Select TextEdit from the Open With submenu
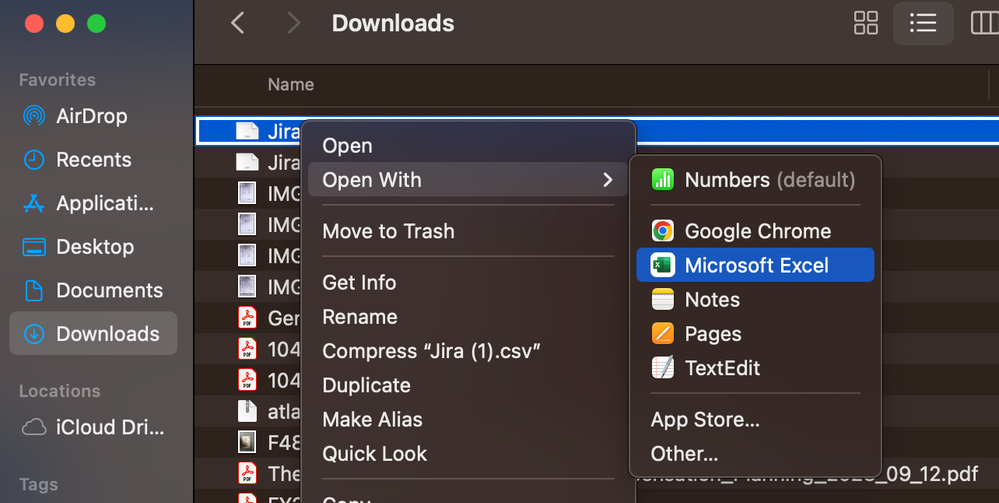This screenshot has height=503, width=999. coord(755,368)
